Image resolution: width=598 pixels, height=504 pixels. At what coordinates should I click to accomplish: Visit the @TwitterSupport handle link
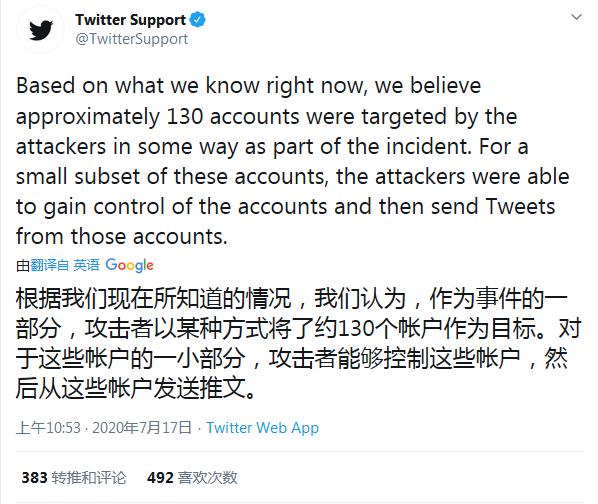pos(132,39)
